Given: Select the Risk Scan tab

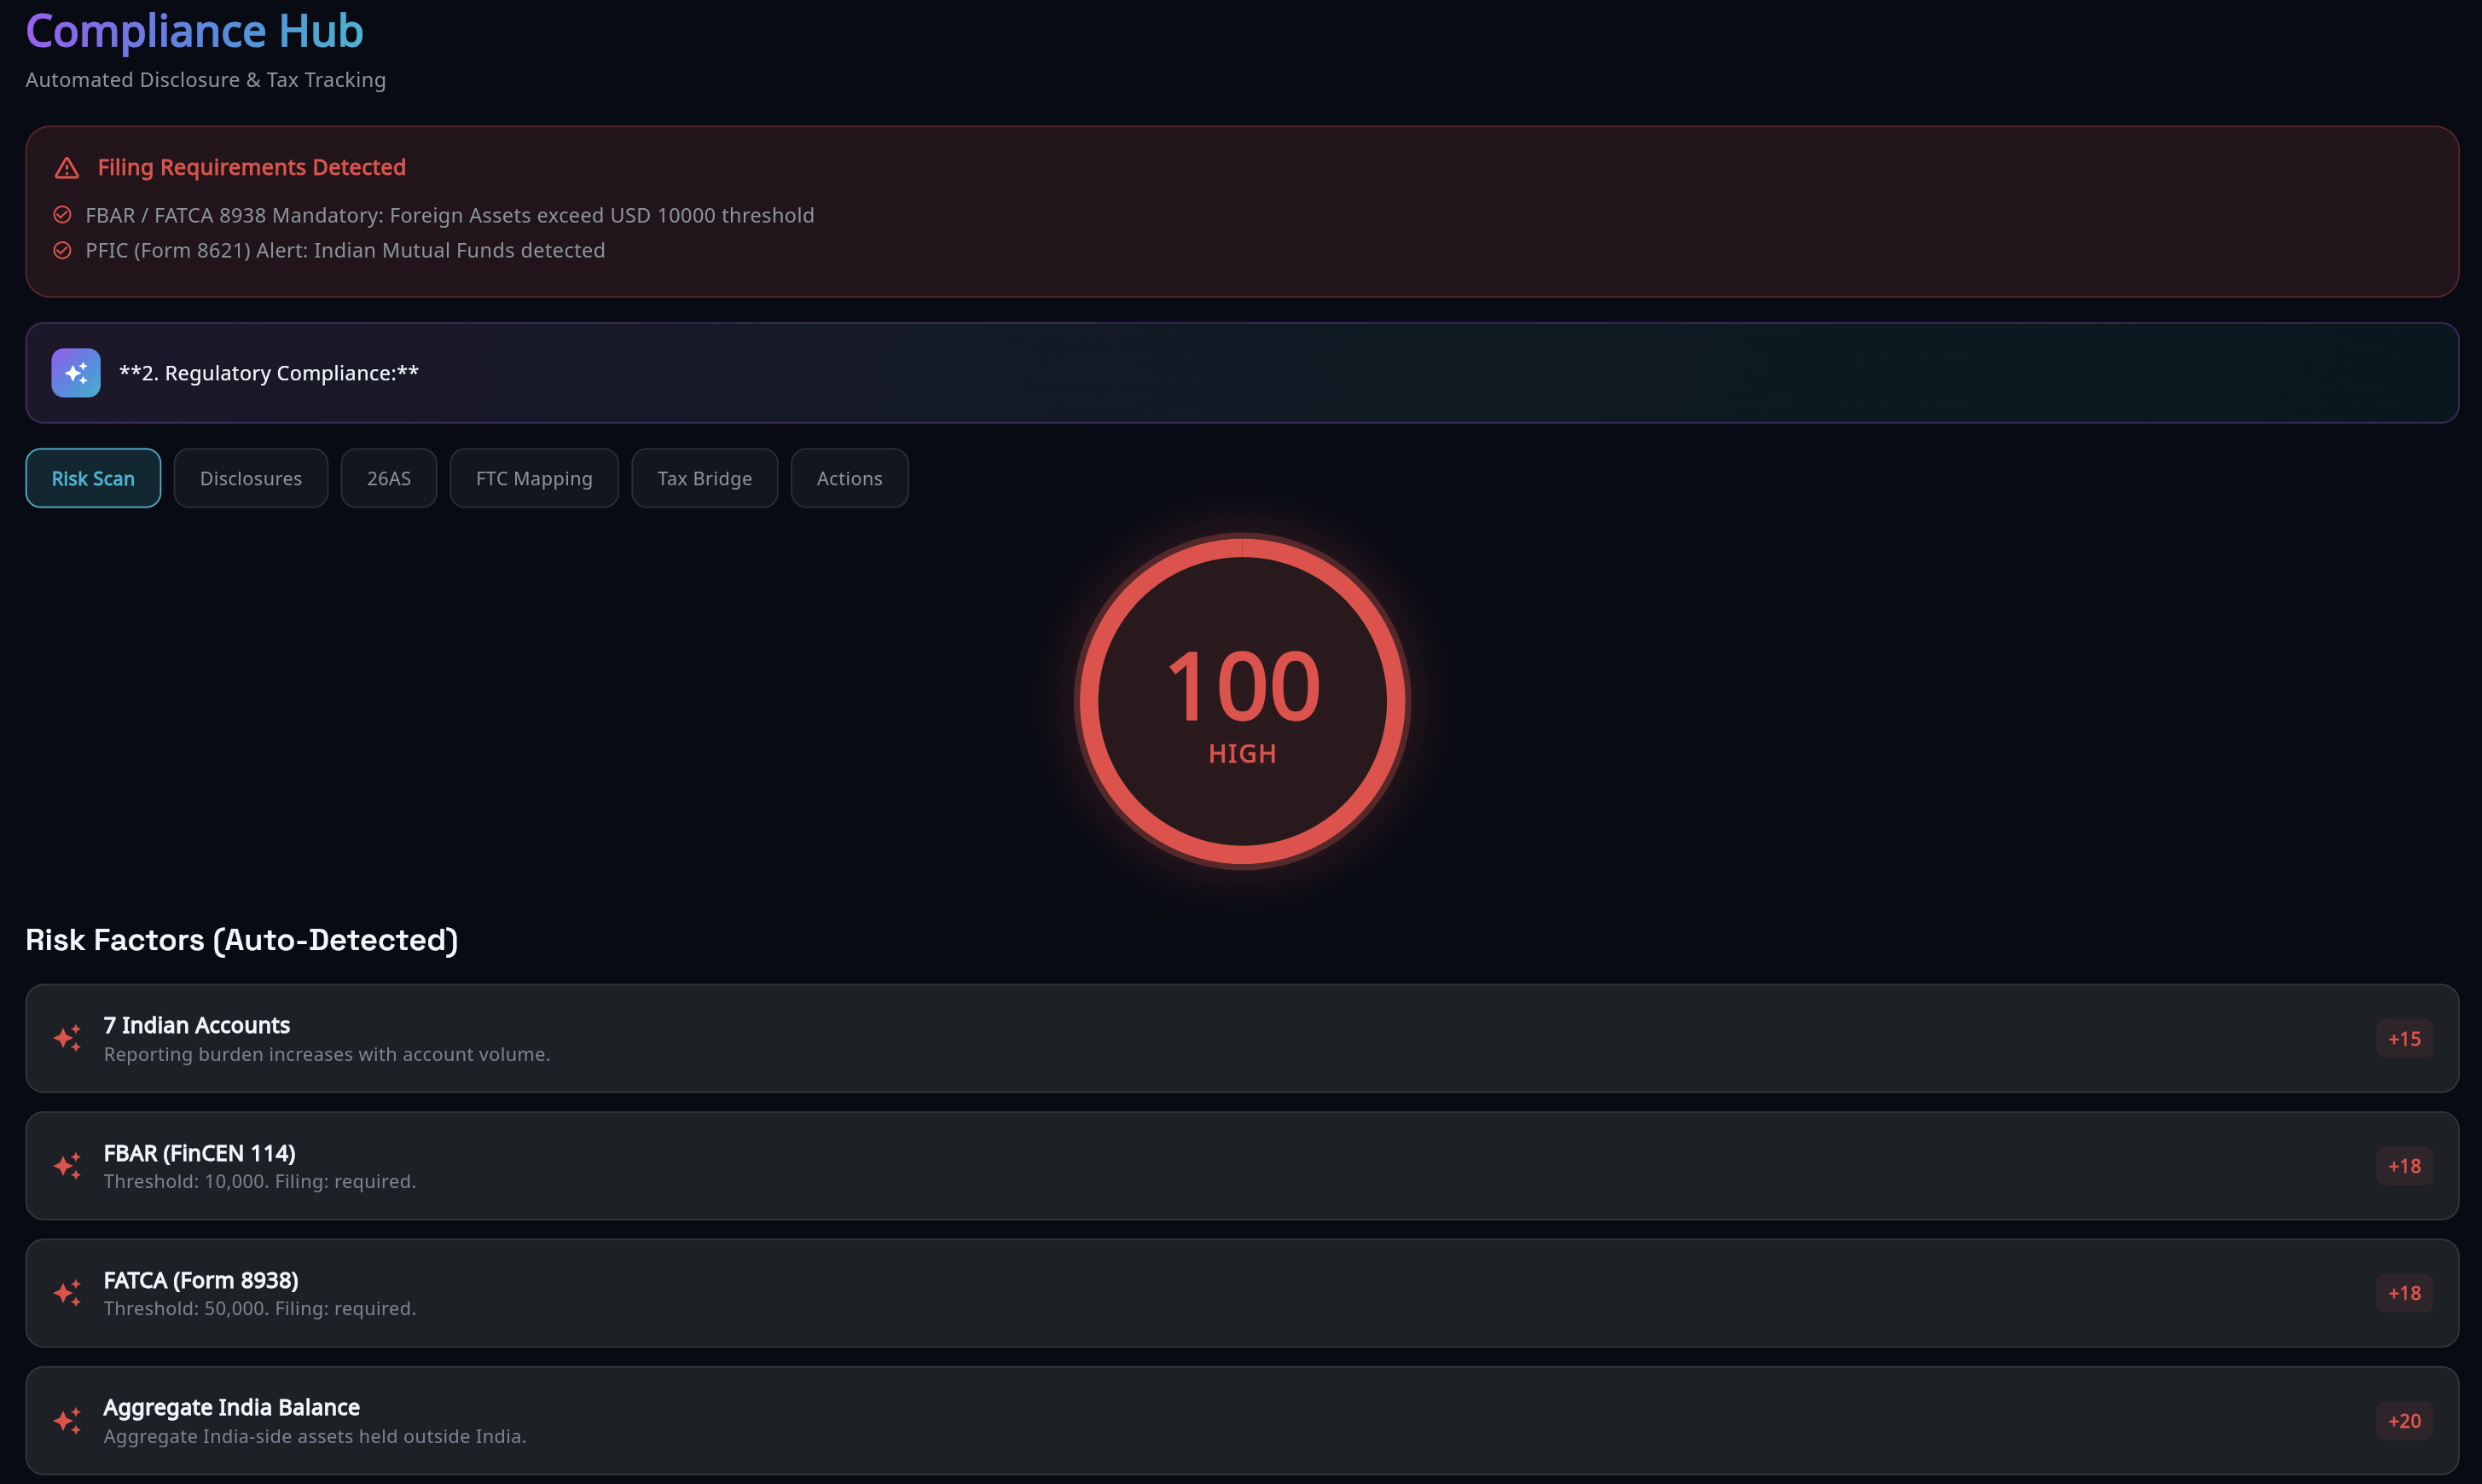Looking at the screenshot, I should pos(93,478).
